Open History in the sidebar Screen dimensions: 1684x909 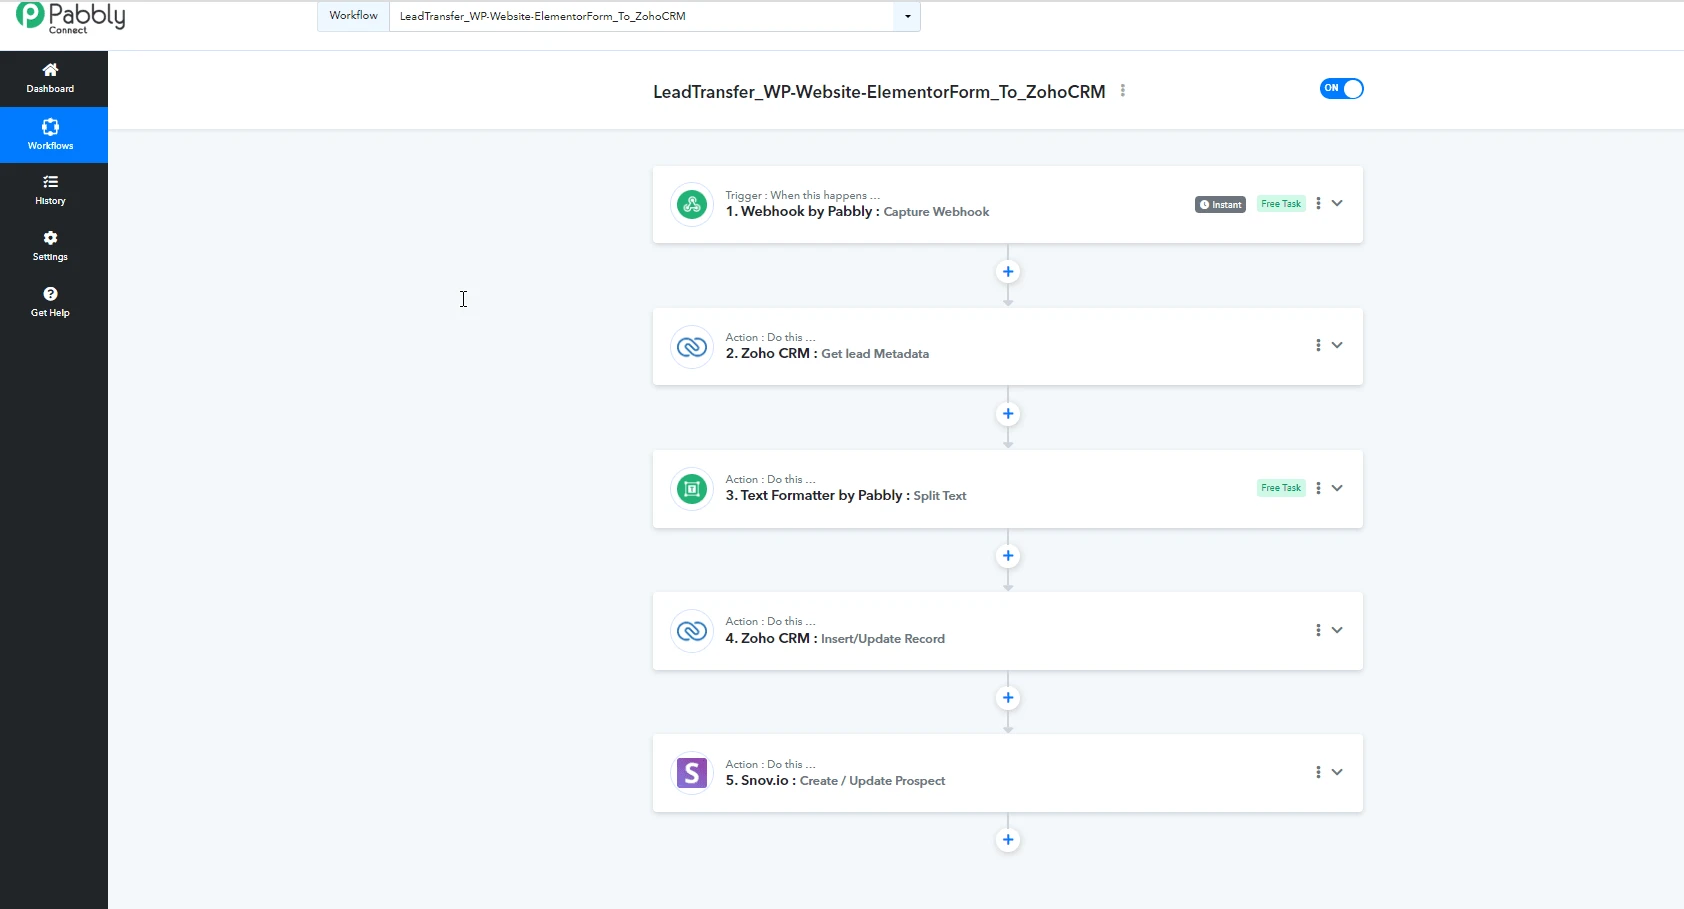50,190
